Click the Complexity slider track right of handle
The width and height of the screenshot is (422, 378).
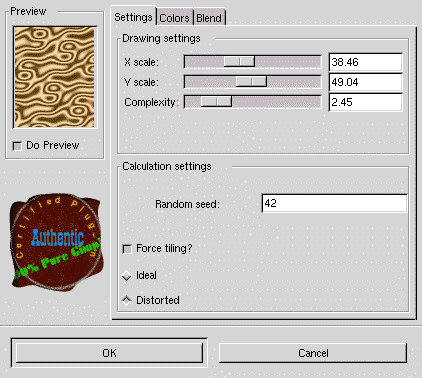coord(276,102)
